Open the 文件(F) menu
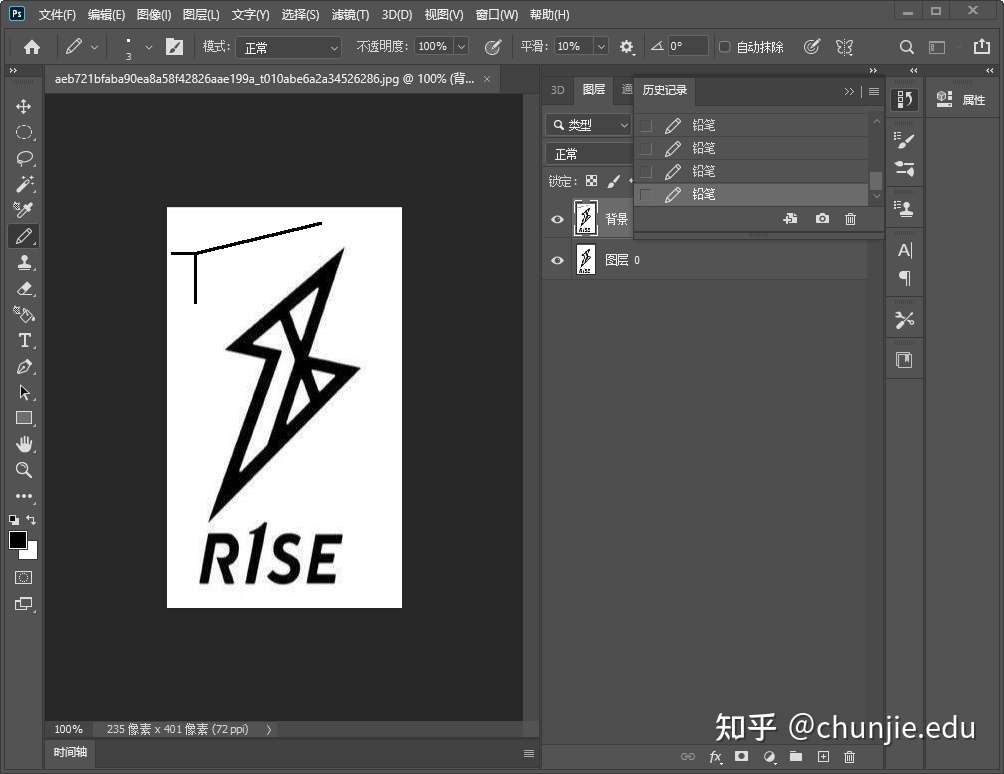 coord(57,14)
